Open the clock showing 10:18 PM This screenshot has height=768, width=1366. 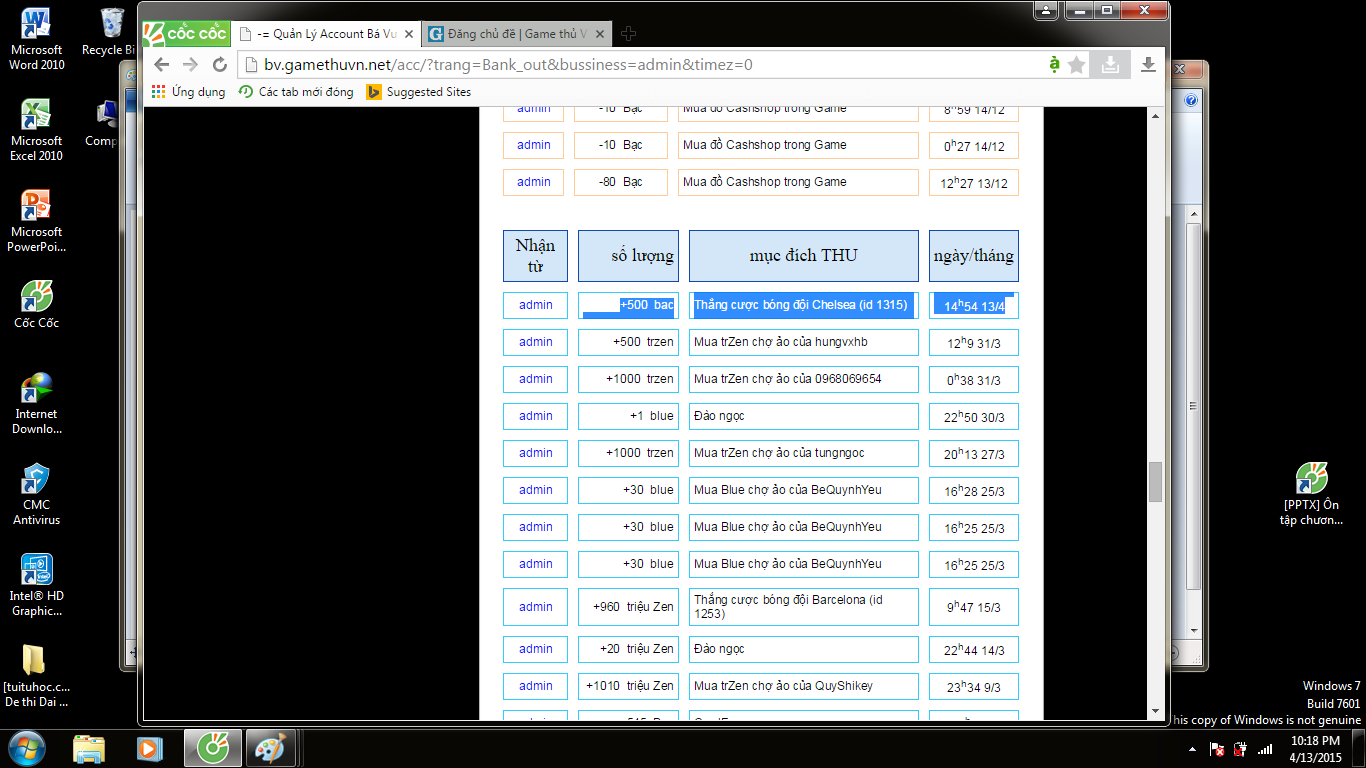[1315, 748]
